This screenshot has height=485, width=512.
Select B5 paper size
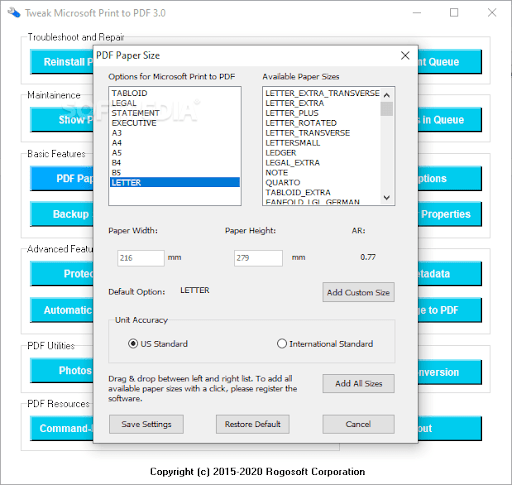[175, 173]
